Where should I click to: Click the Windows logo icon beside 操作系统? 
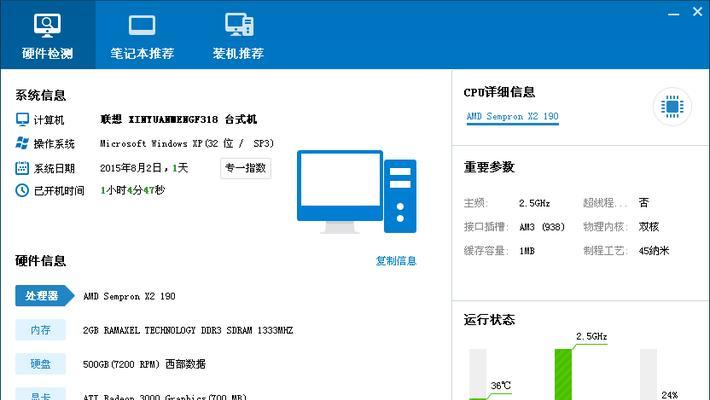click(22, 143)
